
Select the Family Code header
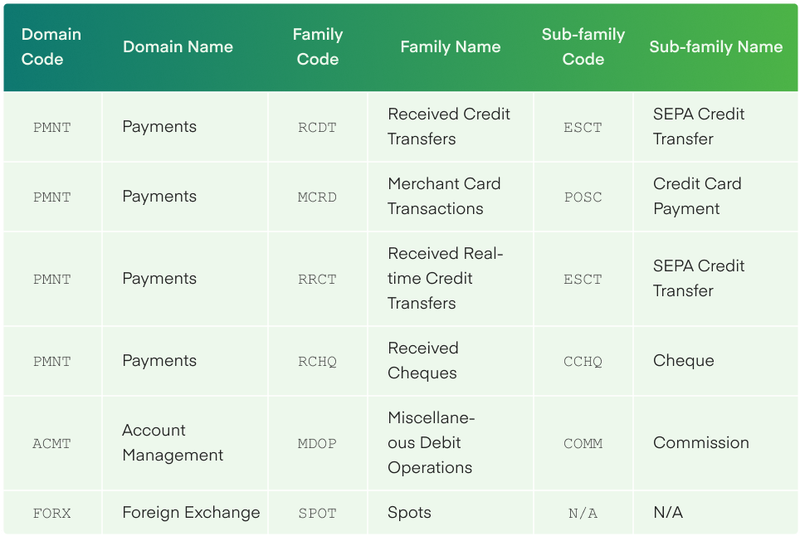(x=317, y=47)
